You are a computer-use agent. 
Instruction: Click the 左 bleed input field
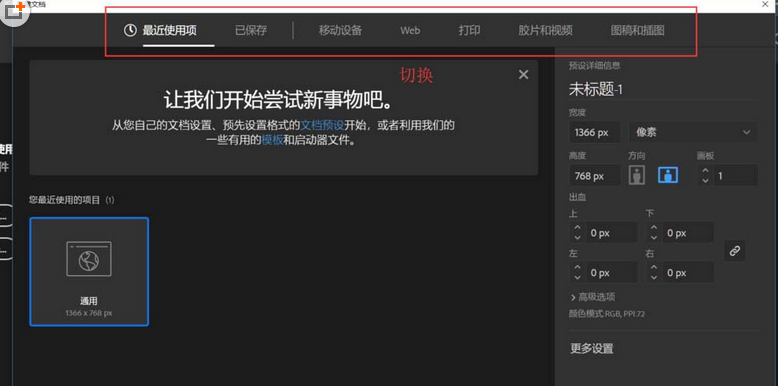[x=611, y=273]
